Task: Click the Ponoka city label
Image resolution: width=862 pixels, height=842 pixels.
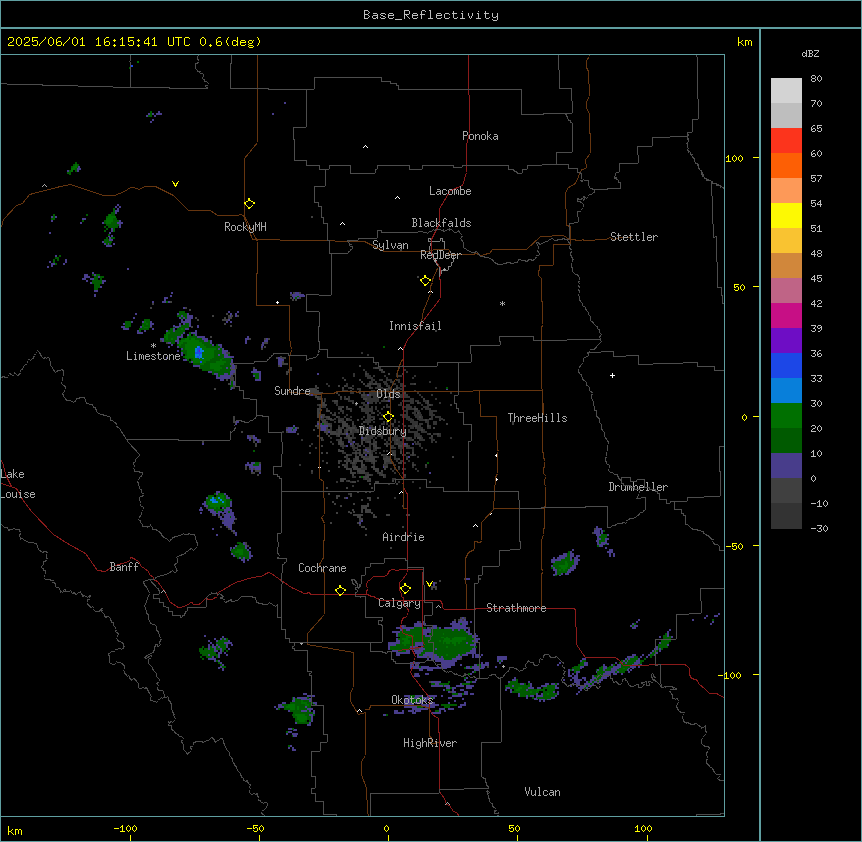Action: coord(480,136)
